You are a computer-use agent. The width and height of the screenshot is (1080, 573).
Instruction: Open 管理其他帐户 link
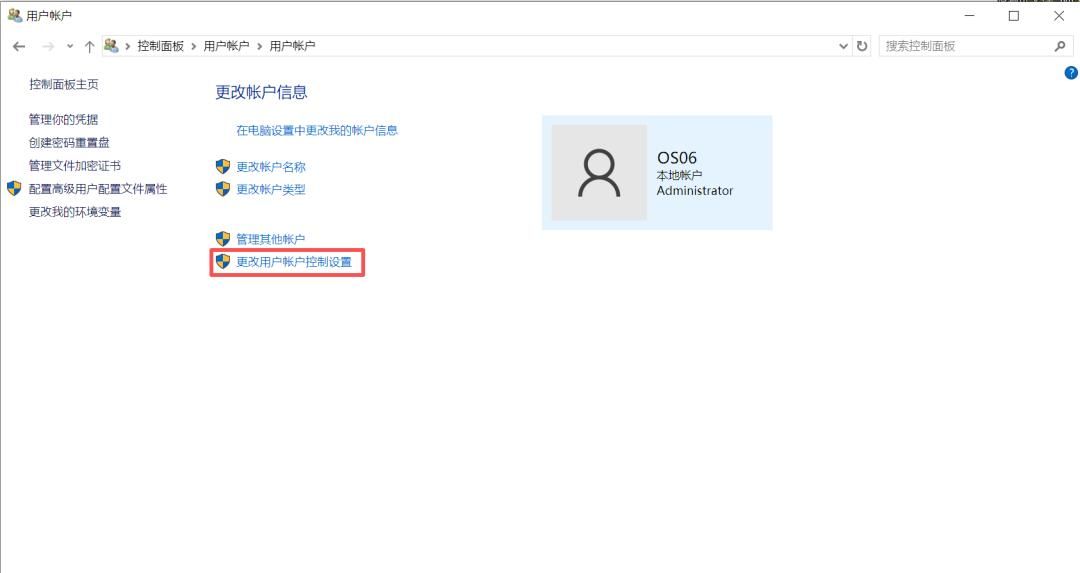pyautogui.click(x=271, y=239)
